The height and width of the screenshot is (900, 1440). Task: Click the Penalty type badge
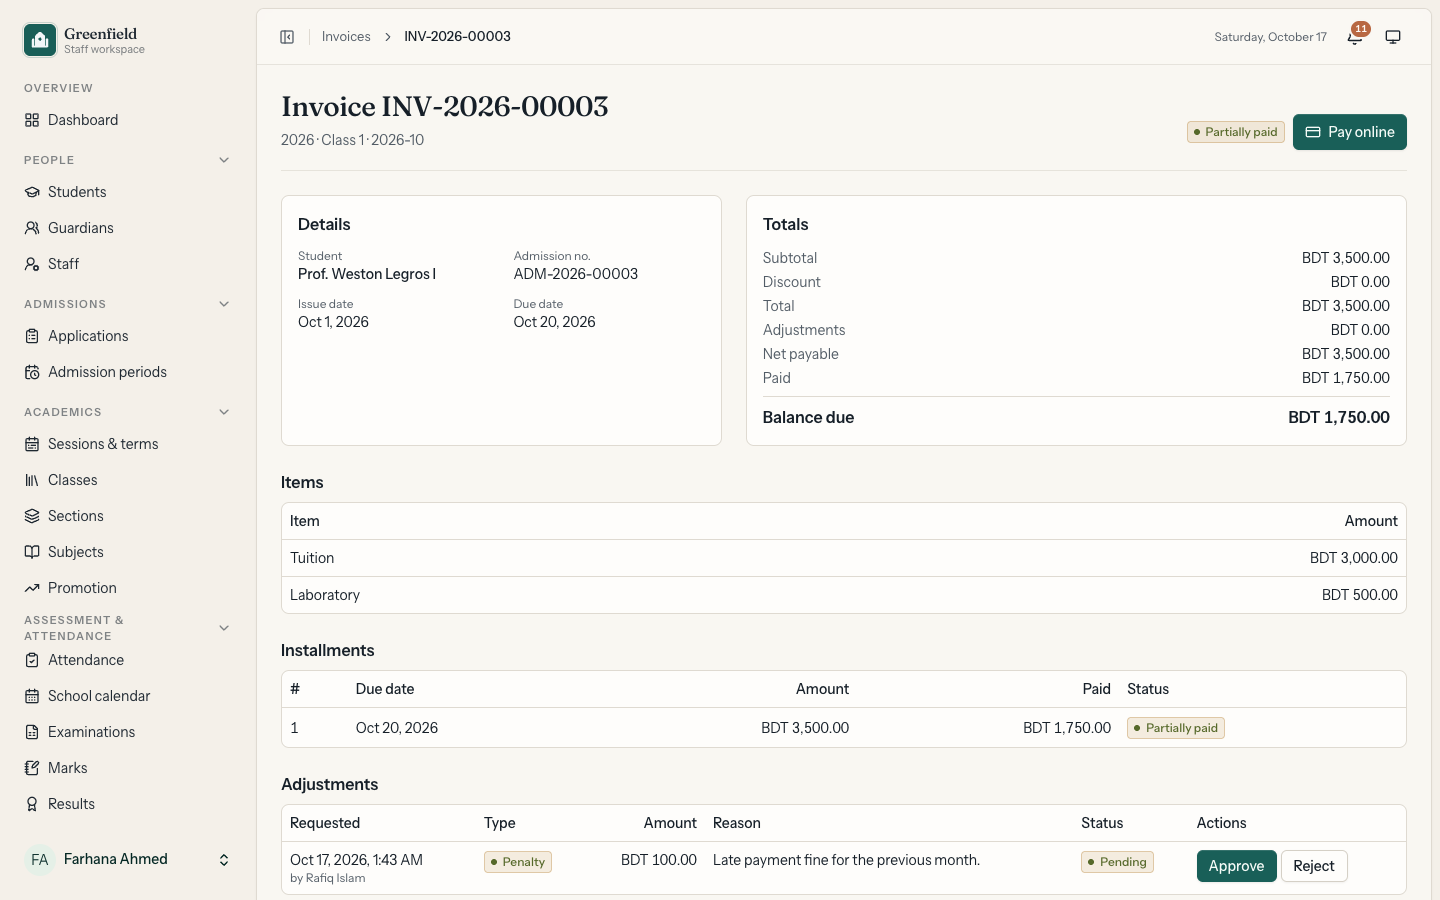pos(518,862)
